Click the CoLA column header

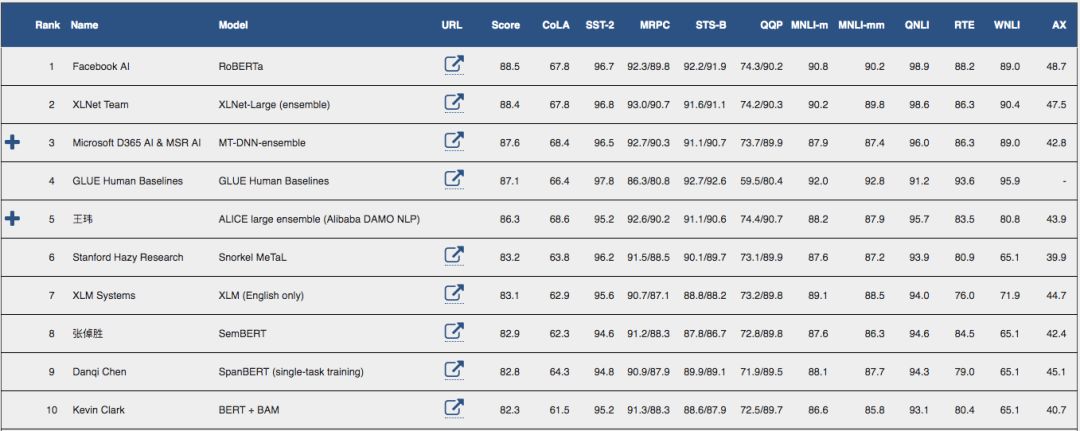coord(556,24)
